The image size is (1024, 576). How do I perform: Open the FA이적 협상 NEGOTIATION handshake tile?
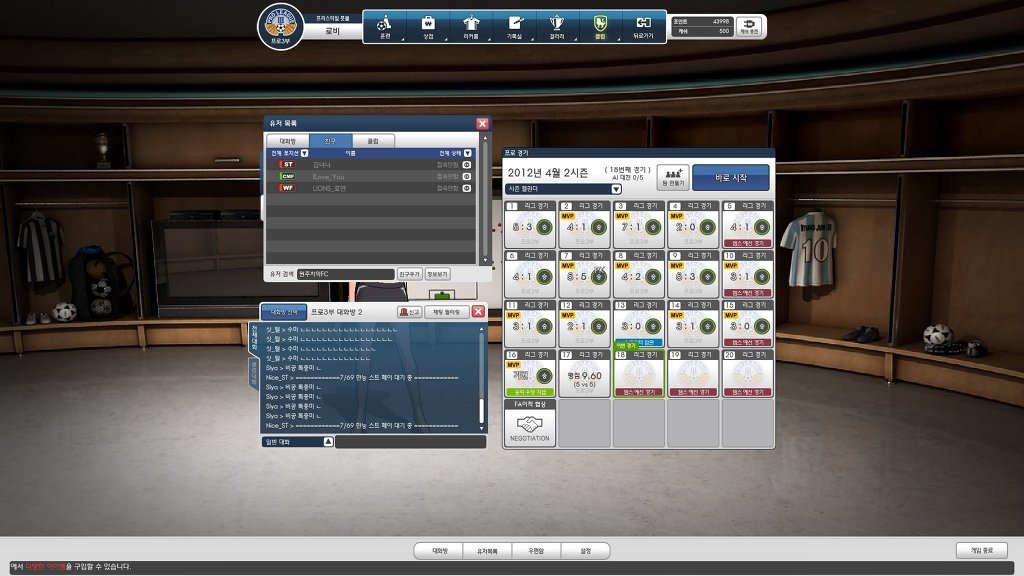pyautogui.click(x=531, y=428)
